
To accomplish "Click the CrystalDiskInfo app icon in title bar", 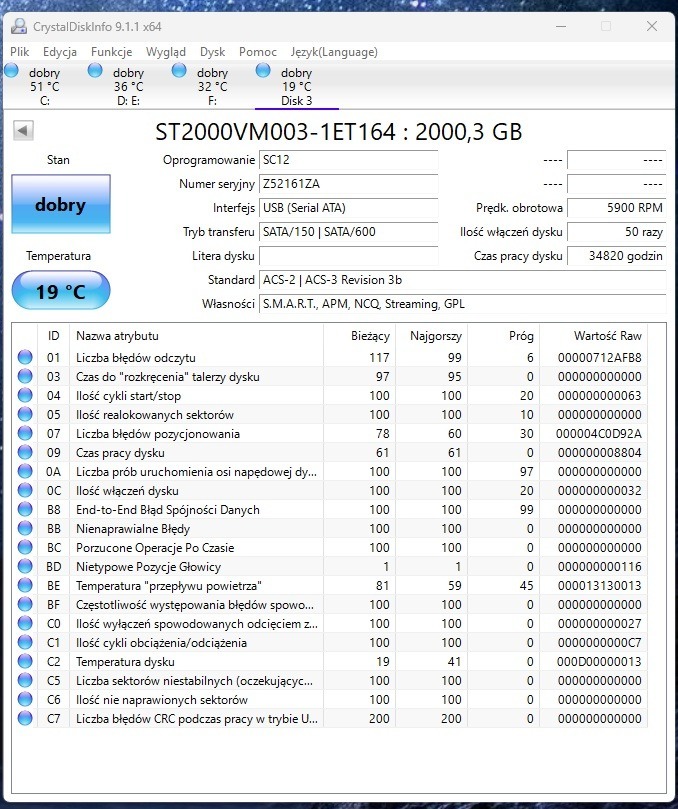I will click(20, 26).
